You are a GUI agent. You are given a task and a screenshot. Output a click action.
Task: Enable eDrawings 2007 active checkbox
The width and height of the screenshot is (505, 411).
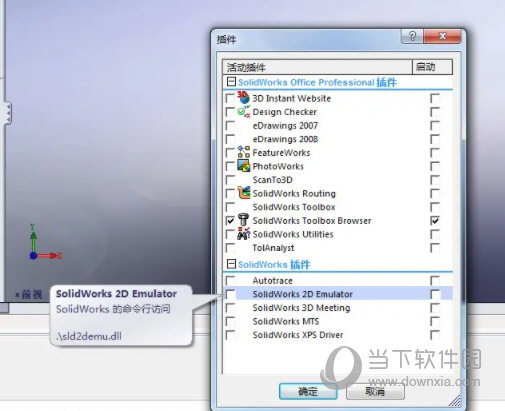point(230,125)
